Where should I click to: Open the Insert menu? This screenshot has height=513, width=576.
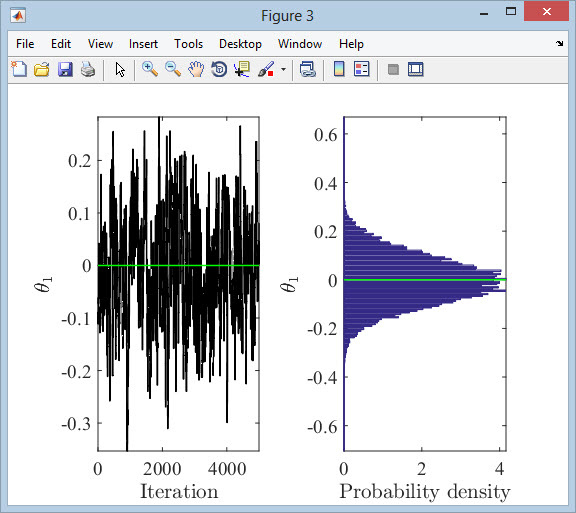143,44
